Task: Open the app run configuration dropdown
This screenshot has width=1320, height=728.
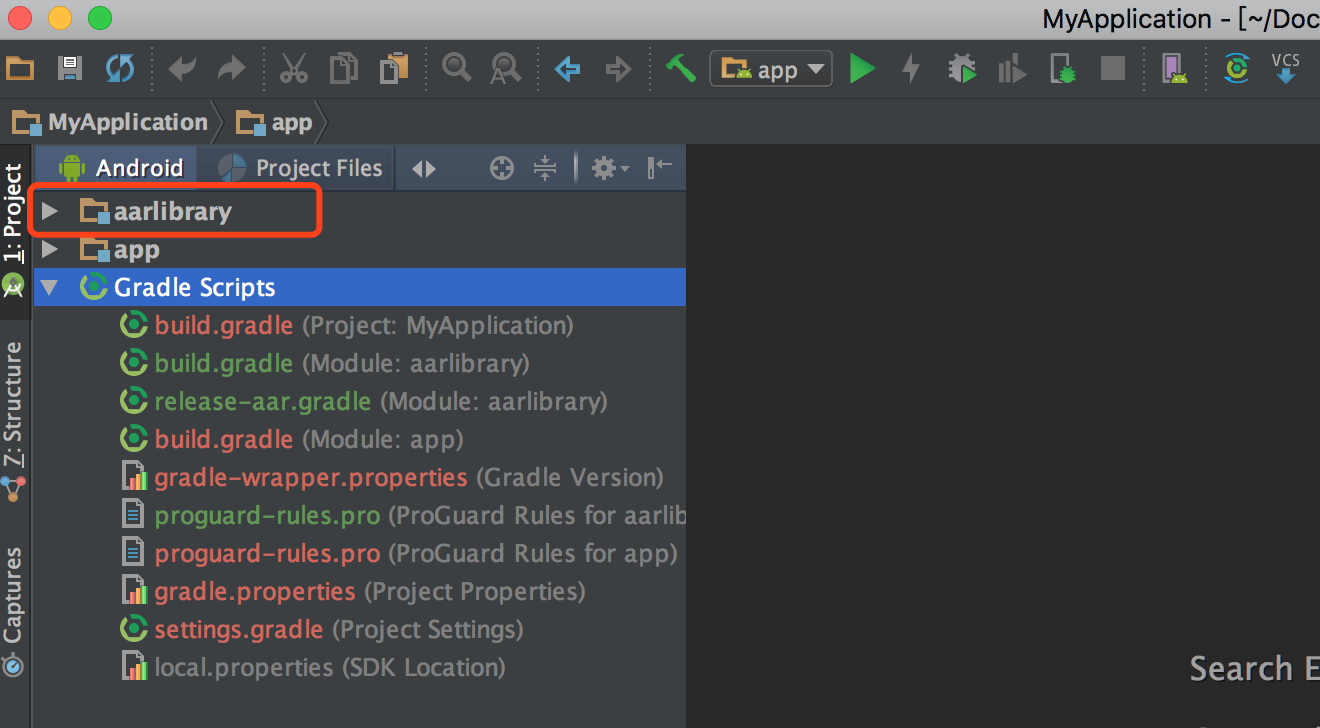Action: click(x=771, y=69)
